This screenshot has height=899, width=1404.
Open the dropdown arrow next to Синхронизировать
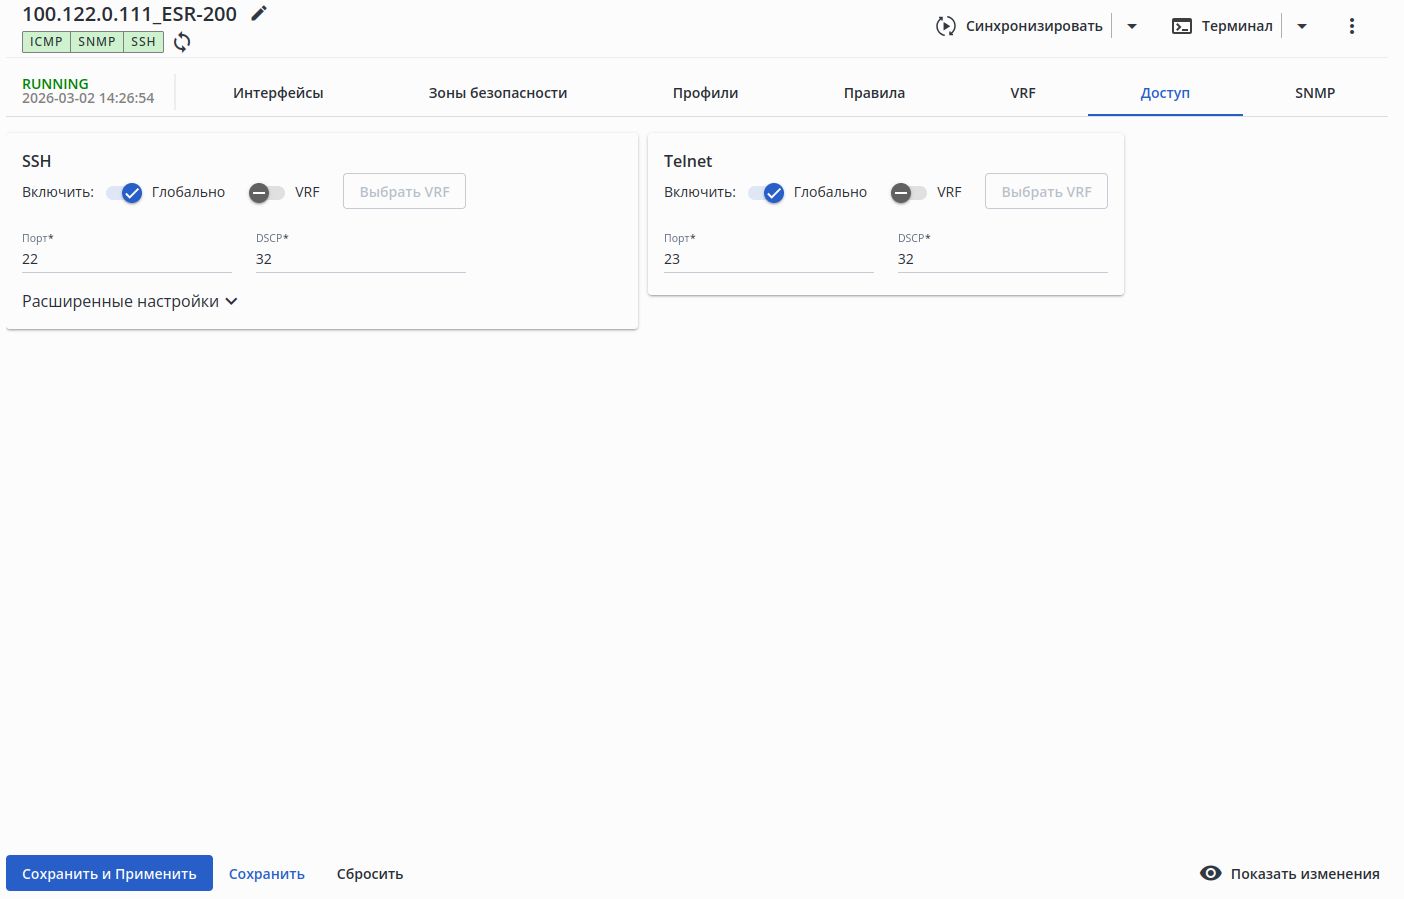(1132, 26)
